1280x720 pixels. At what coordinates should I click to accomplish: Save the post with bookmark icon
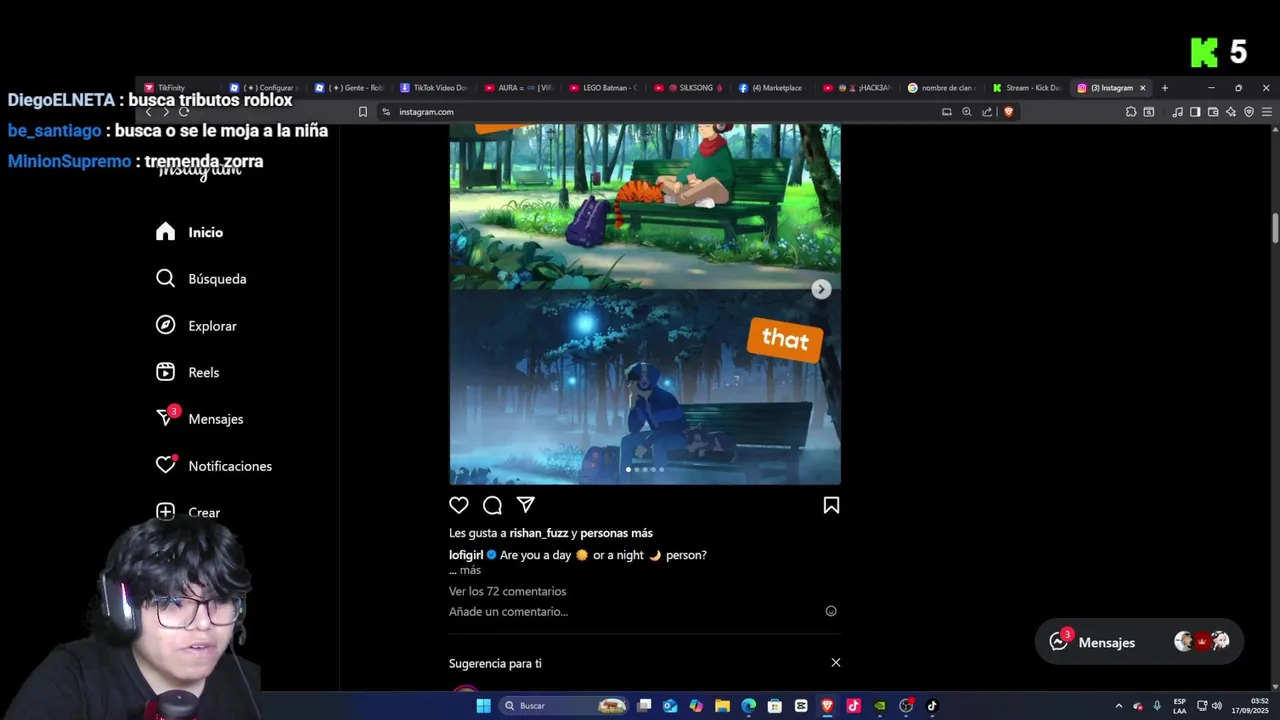tap(831, 505)
